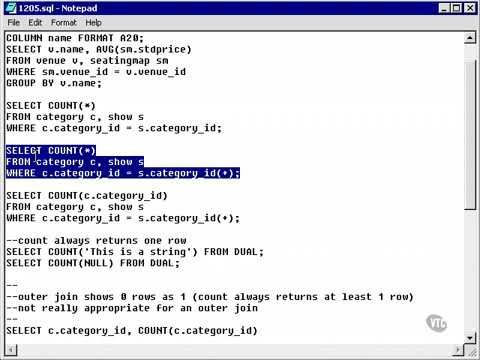Open the Edit menu
480x360 pixels.
coord(35,23)
